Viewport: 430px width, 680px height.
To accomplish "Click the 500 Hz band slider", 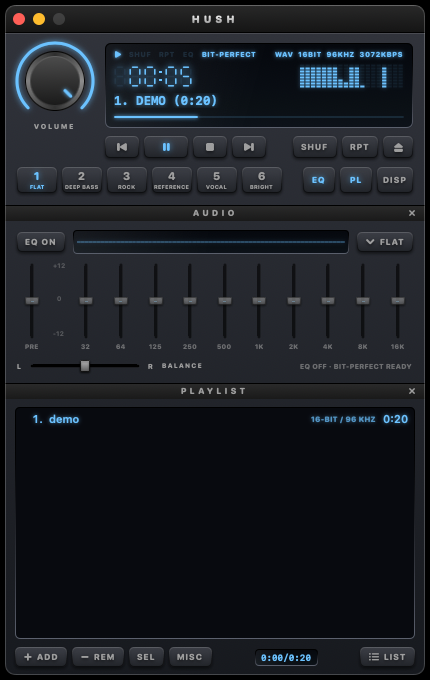I will tap(225, 301).
